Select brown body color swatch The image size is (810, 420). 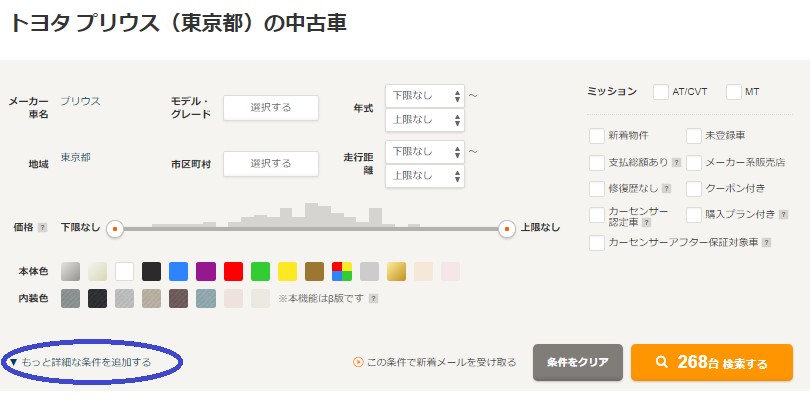315,271
